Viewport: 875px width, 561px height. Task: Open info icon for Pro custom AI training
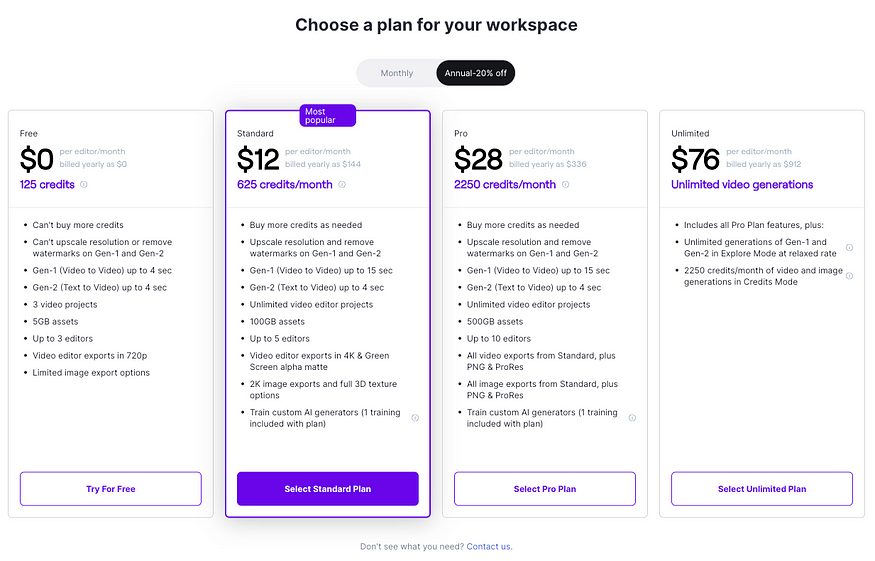pyautogui.click(x=632, y=418)
